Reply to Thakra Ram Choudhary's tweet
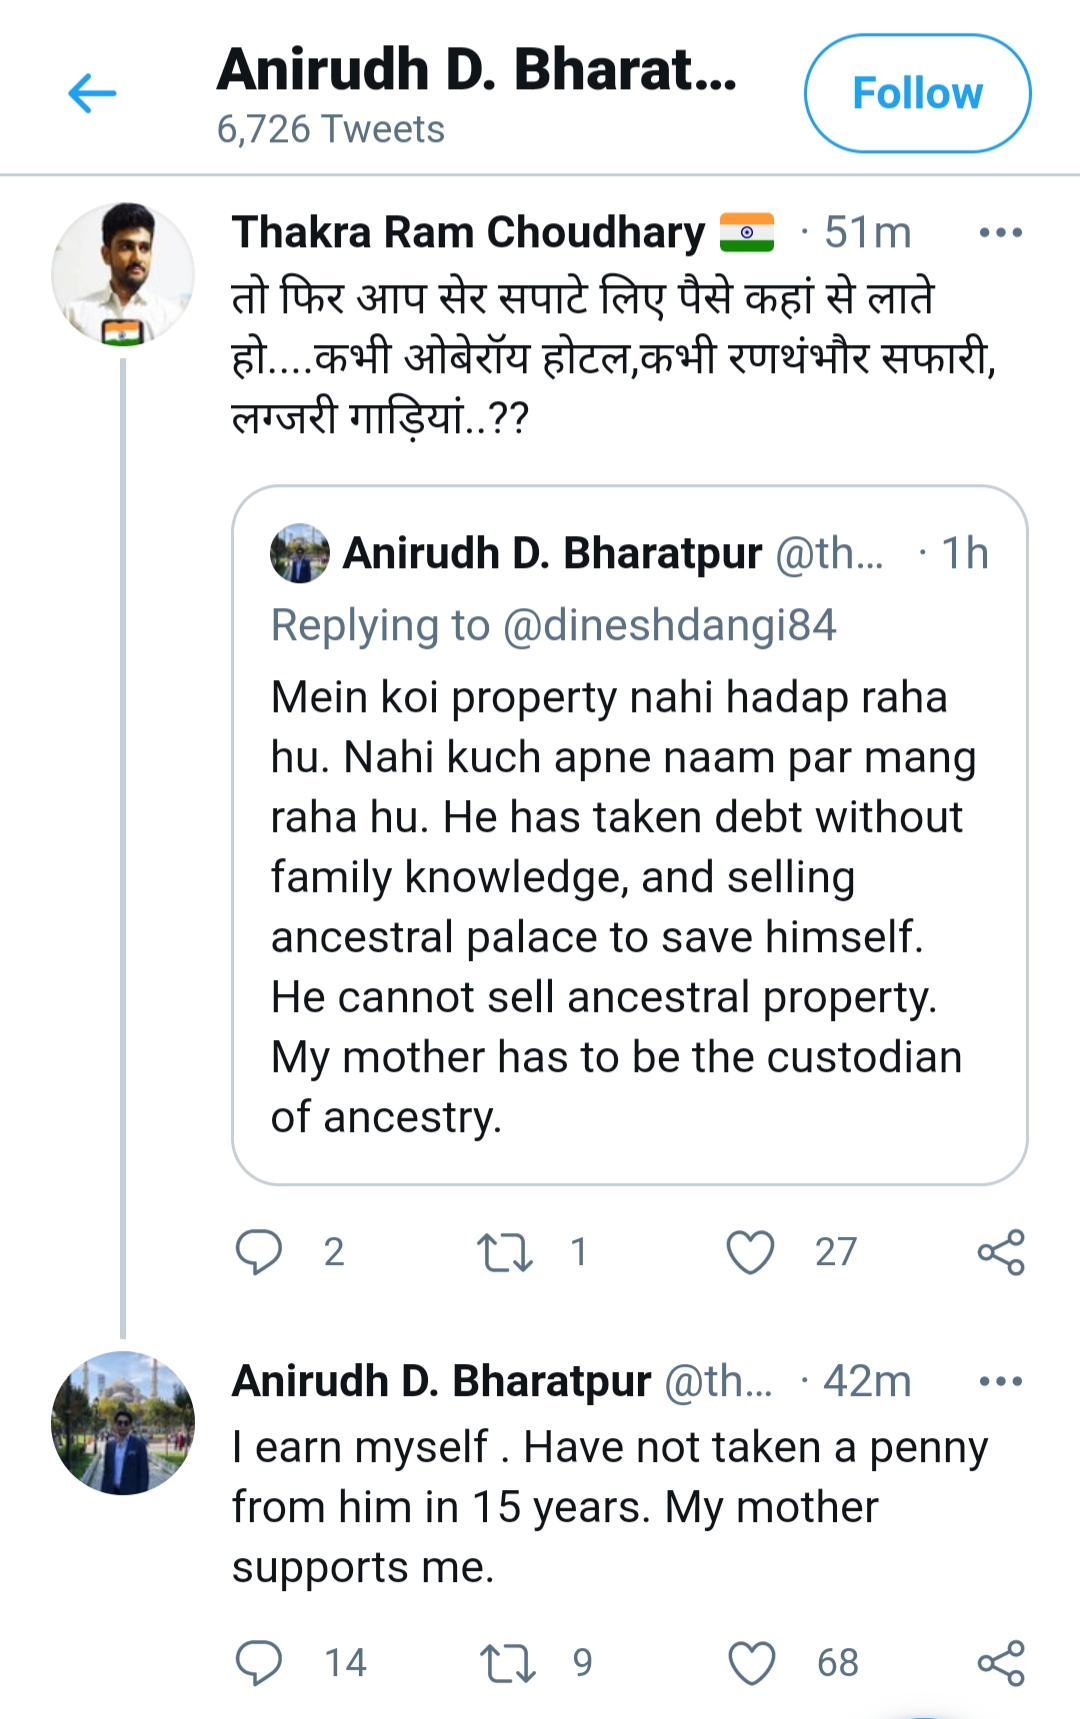This screenshot has height=1719, width=1080. (259, 1252)
